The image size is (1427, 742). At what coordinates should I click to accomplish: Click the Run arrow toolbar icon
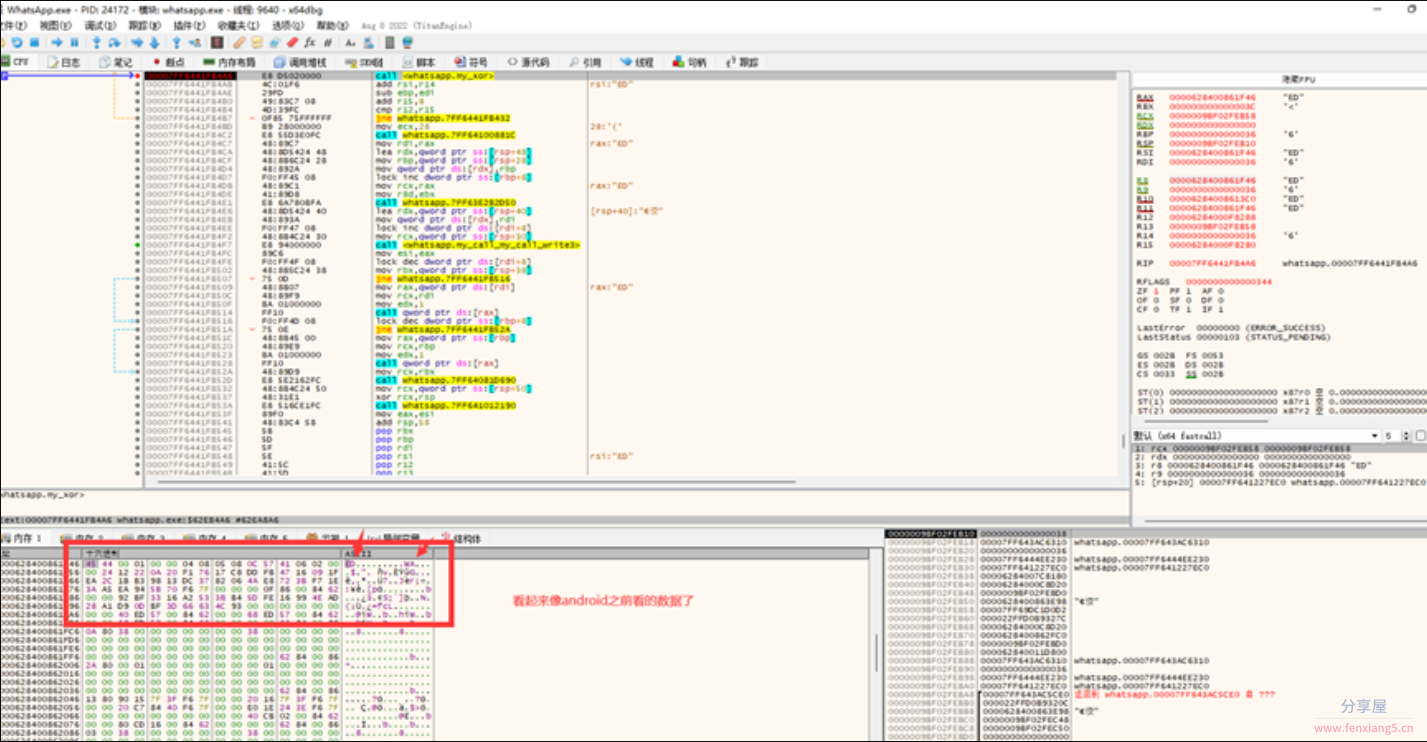click(56, 43)
